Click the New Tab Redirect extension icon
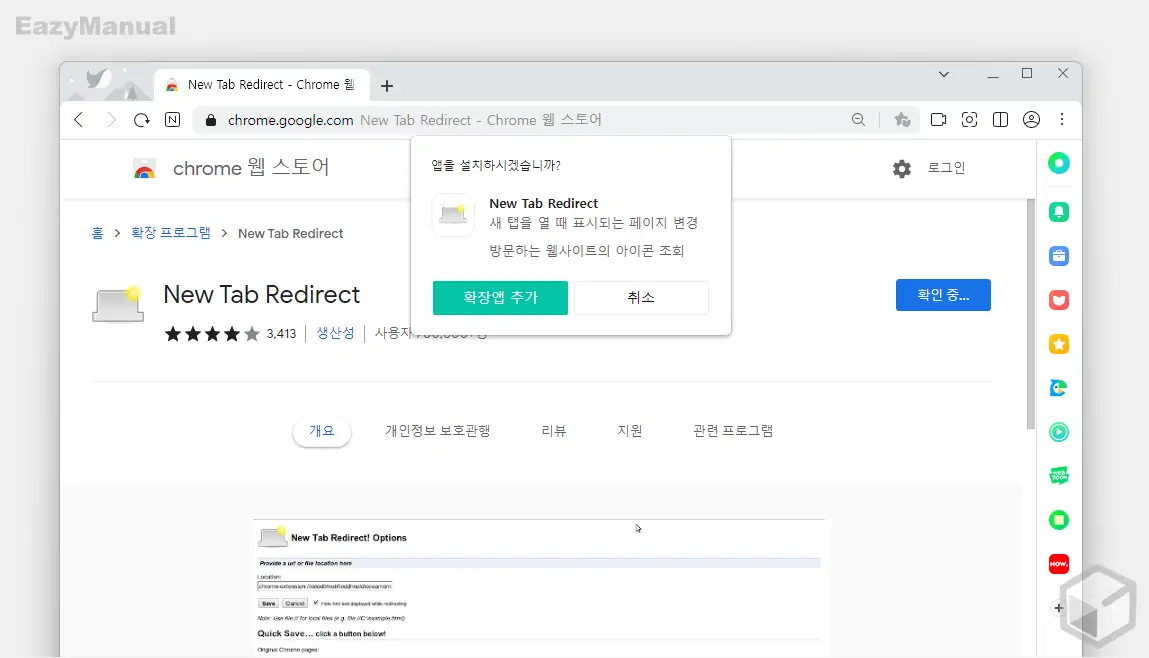Image resolution: width=1149 pixels, height=658 pixels. click(117, 303)
